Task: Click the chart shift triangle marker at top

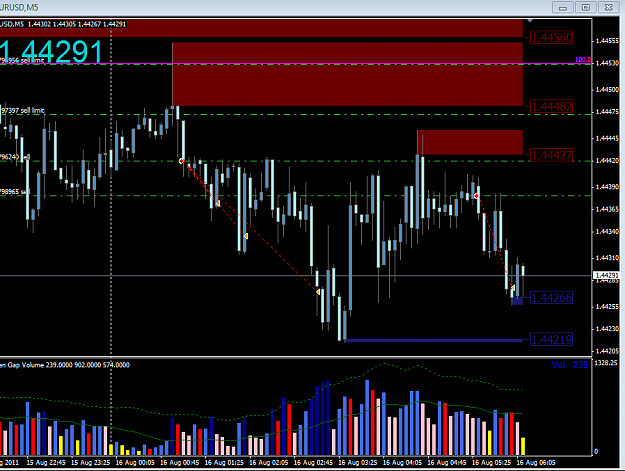Action: click(x=530, y=20)
